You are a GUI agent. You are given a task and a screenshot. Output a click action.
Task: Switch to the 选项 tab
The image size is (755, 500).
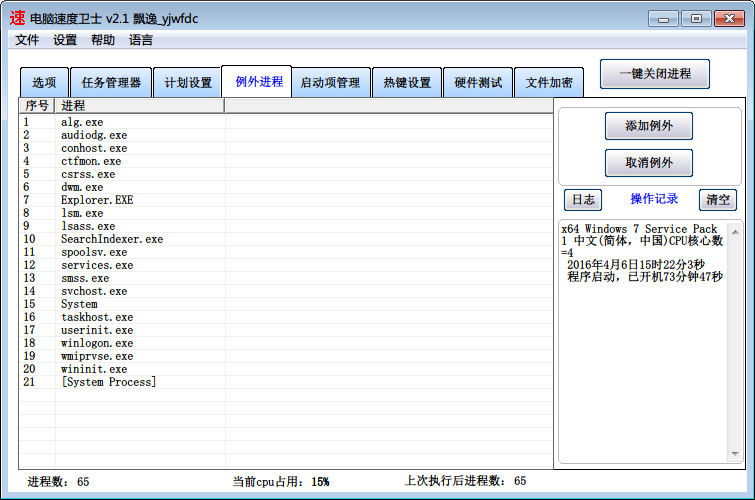point(44,83)
